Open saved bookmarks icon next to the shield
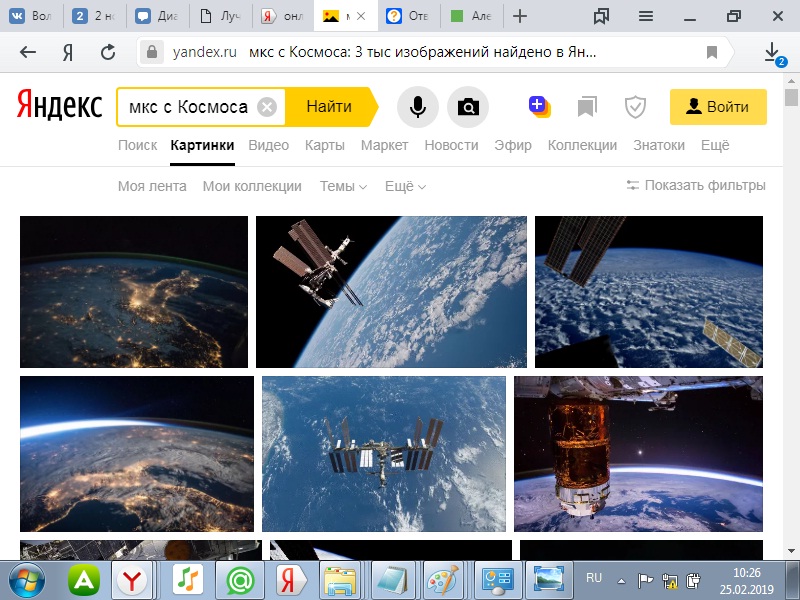Viewport: 800px width, 600px height. [587, 107]
